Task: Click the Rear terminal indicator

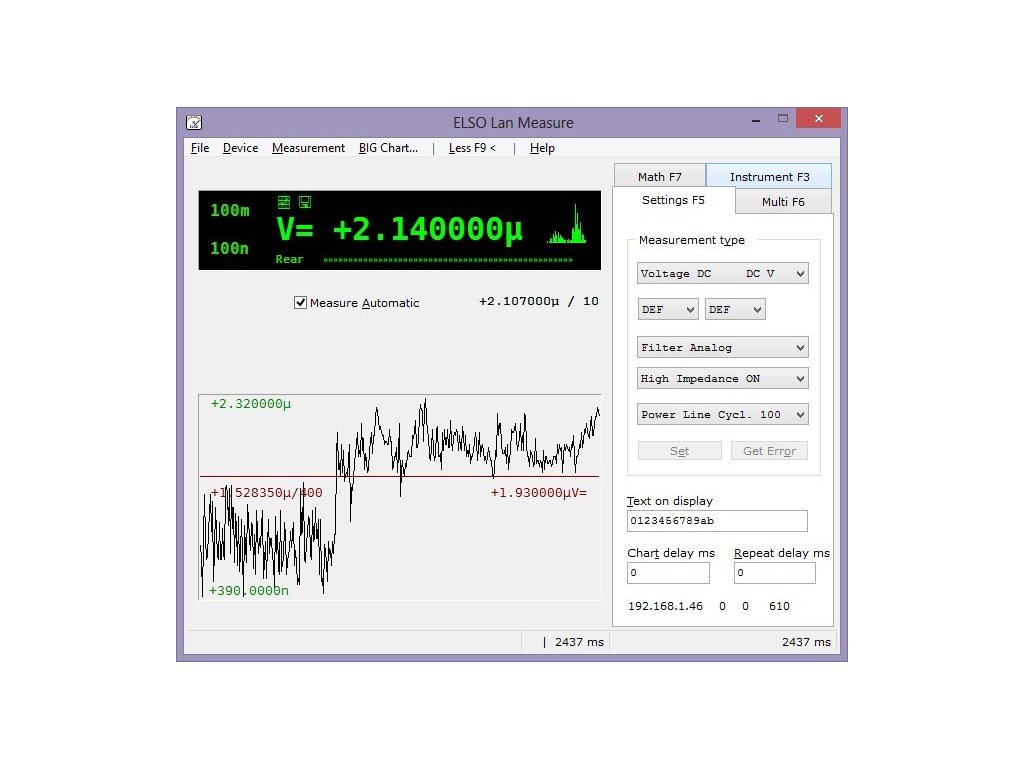Action: tap(289, 260)
